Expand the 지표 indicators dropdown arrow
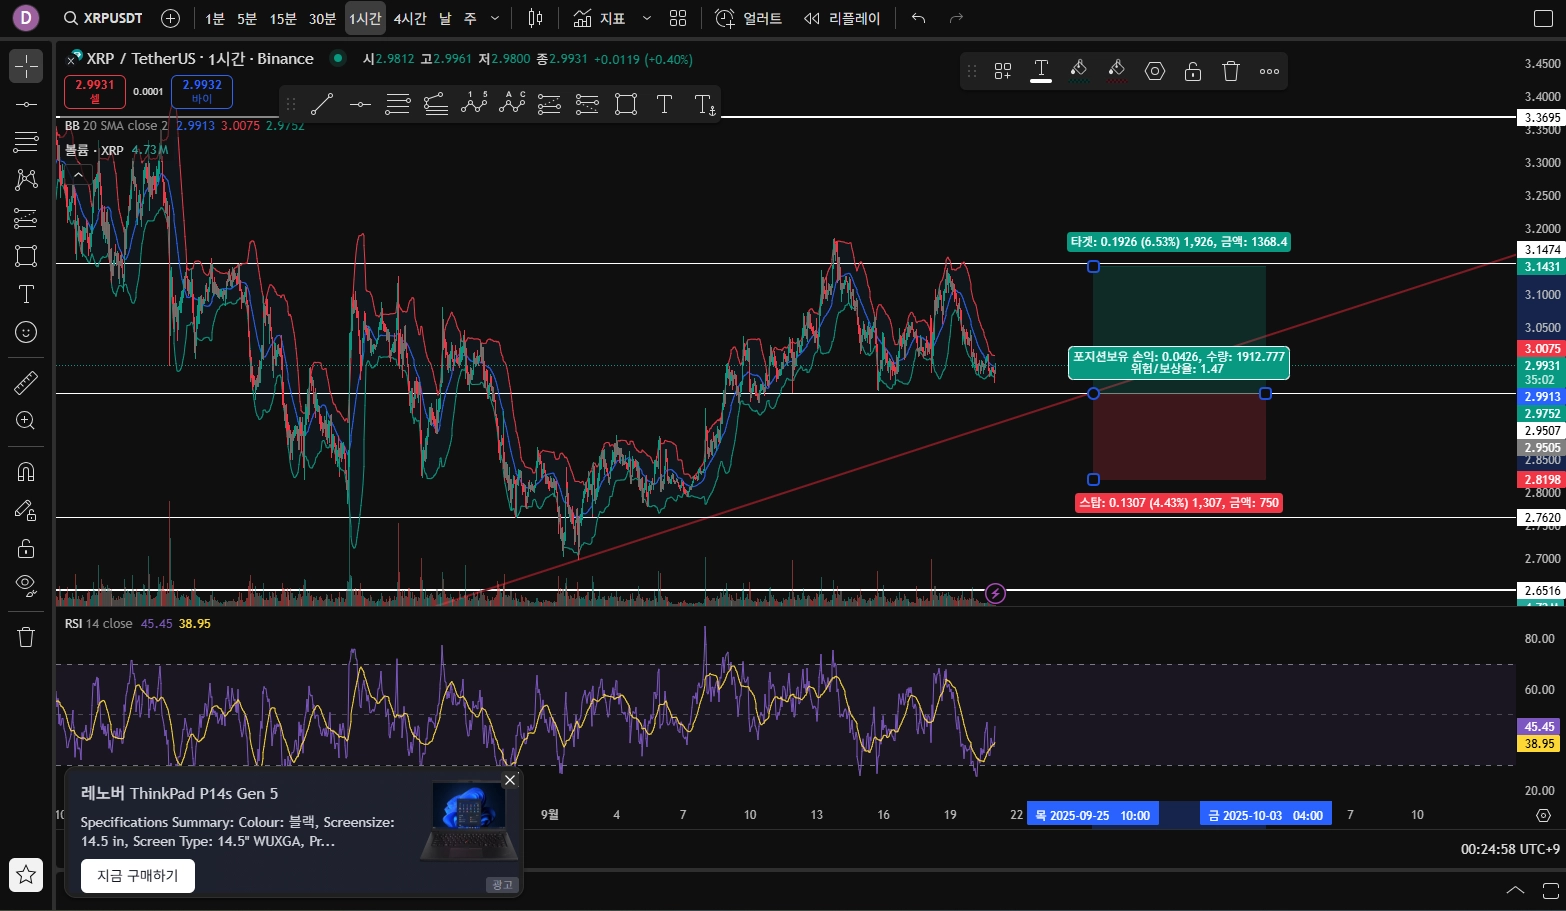Image resolution: width=1566 pixels, height=911 pixels. [x=647, y=18]
